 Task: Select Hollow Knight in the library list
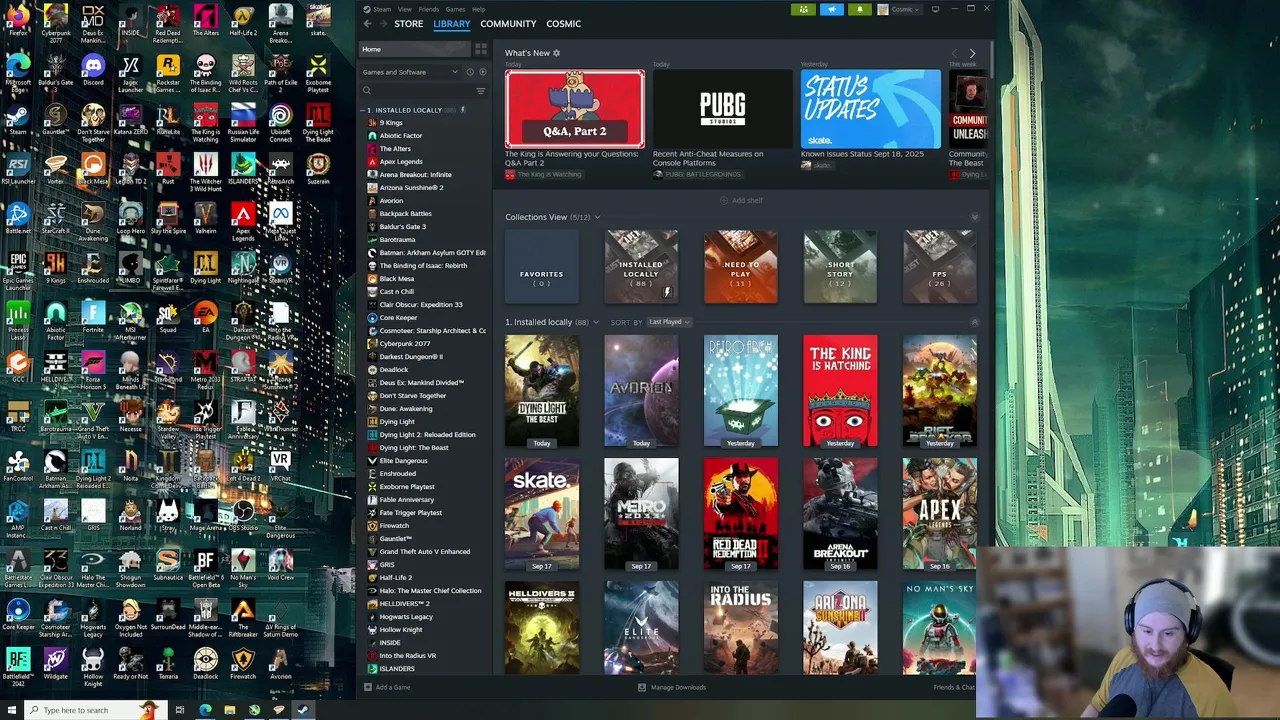click(x=400, y=630)
